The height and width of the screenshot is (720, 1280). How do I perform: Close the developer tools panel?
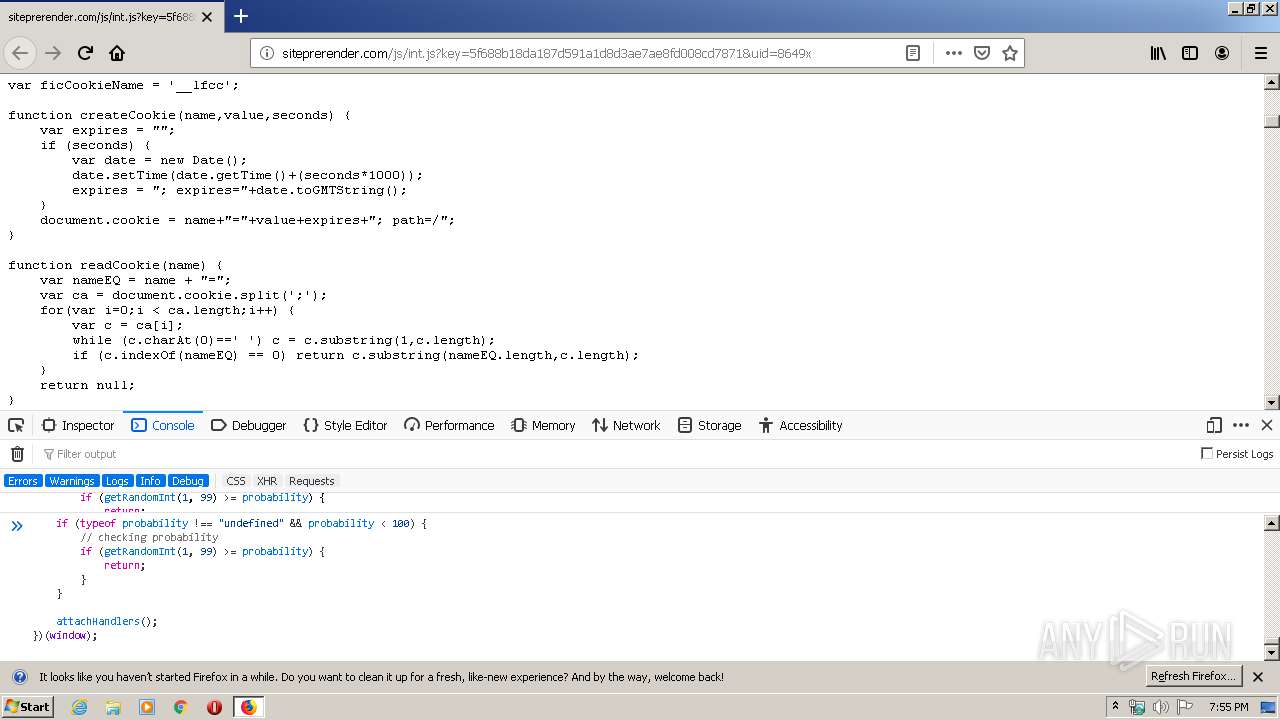[x=1267, y=425]
